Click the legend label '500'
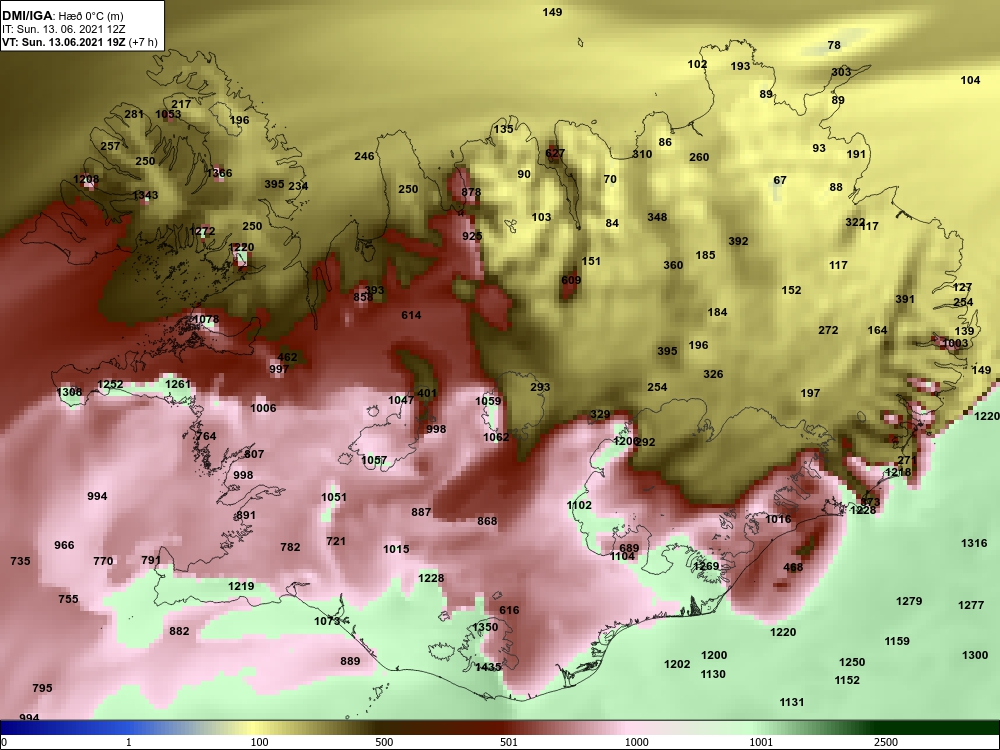The image size is (1000, 750). tap(384, 742)
